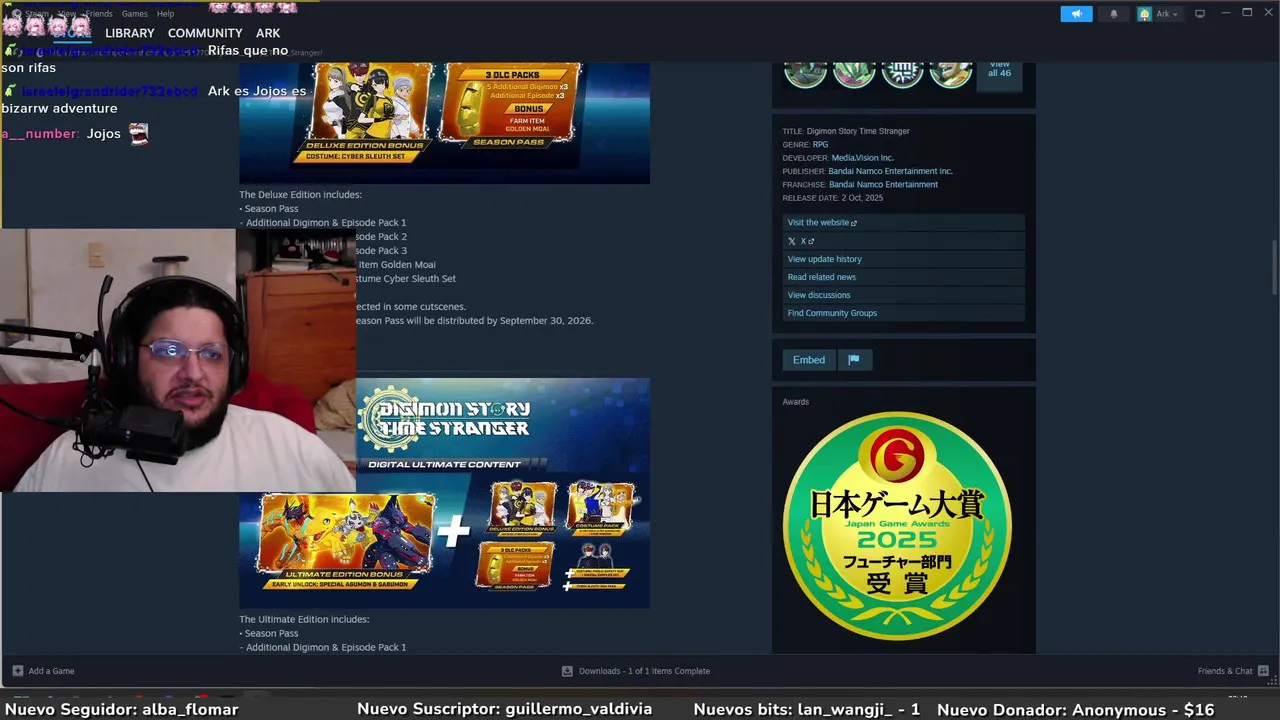This screenshot has width=1280, height=720.
Task: Click the Digital Ultimate Content banner image
Action: tap(444, 493)
